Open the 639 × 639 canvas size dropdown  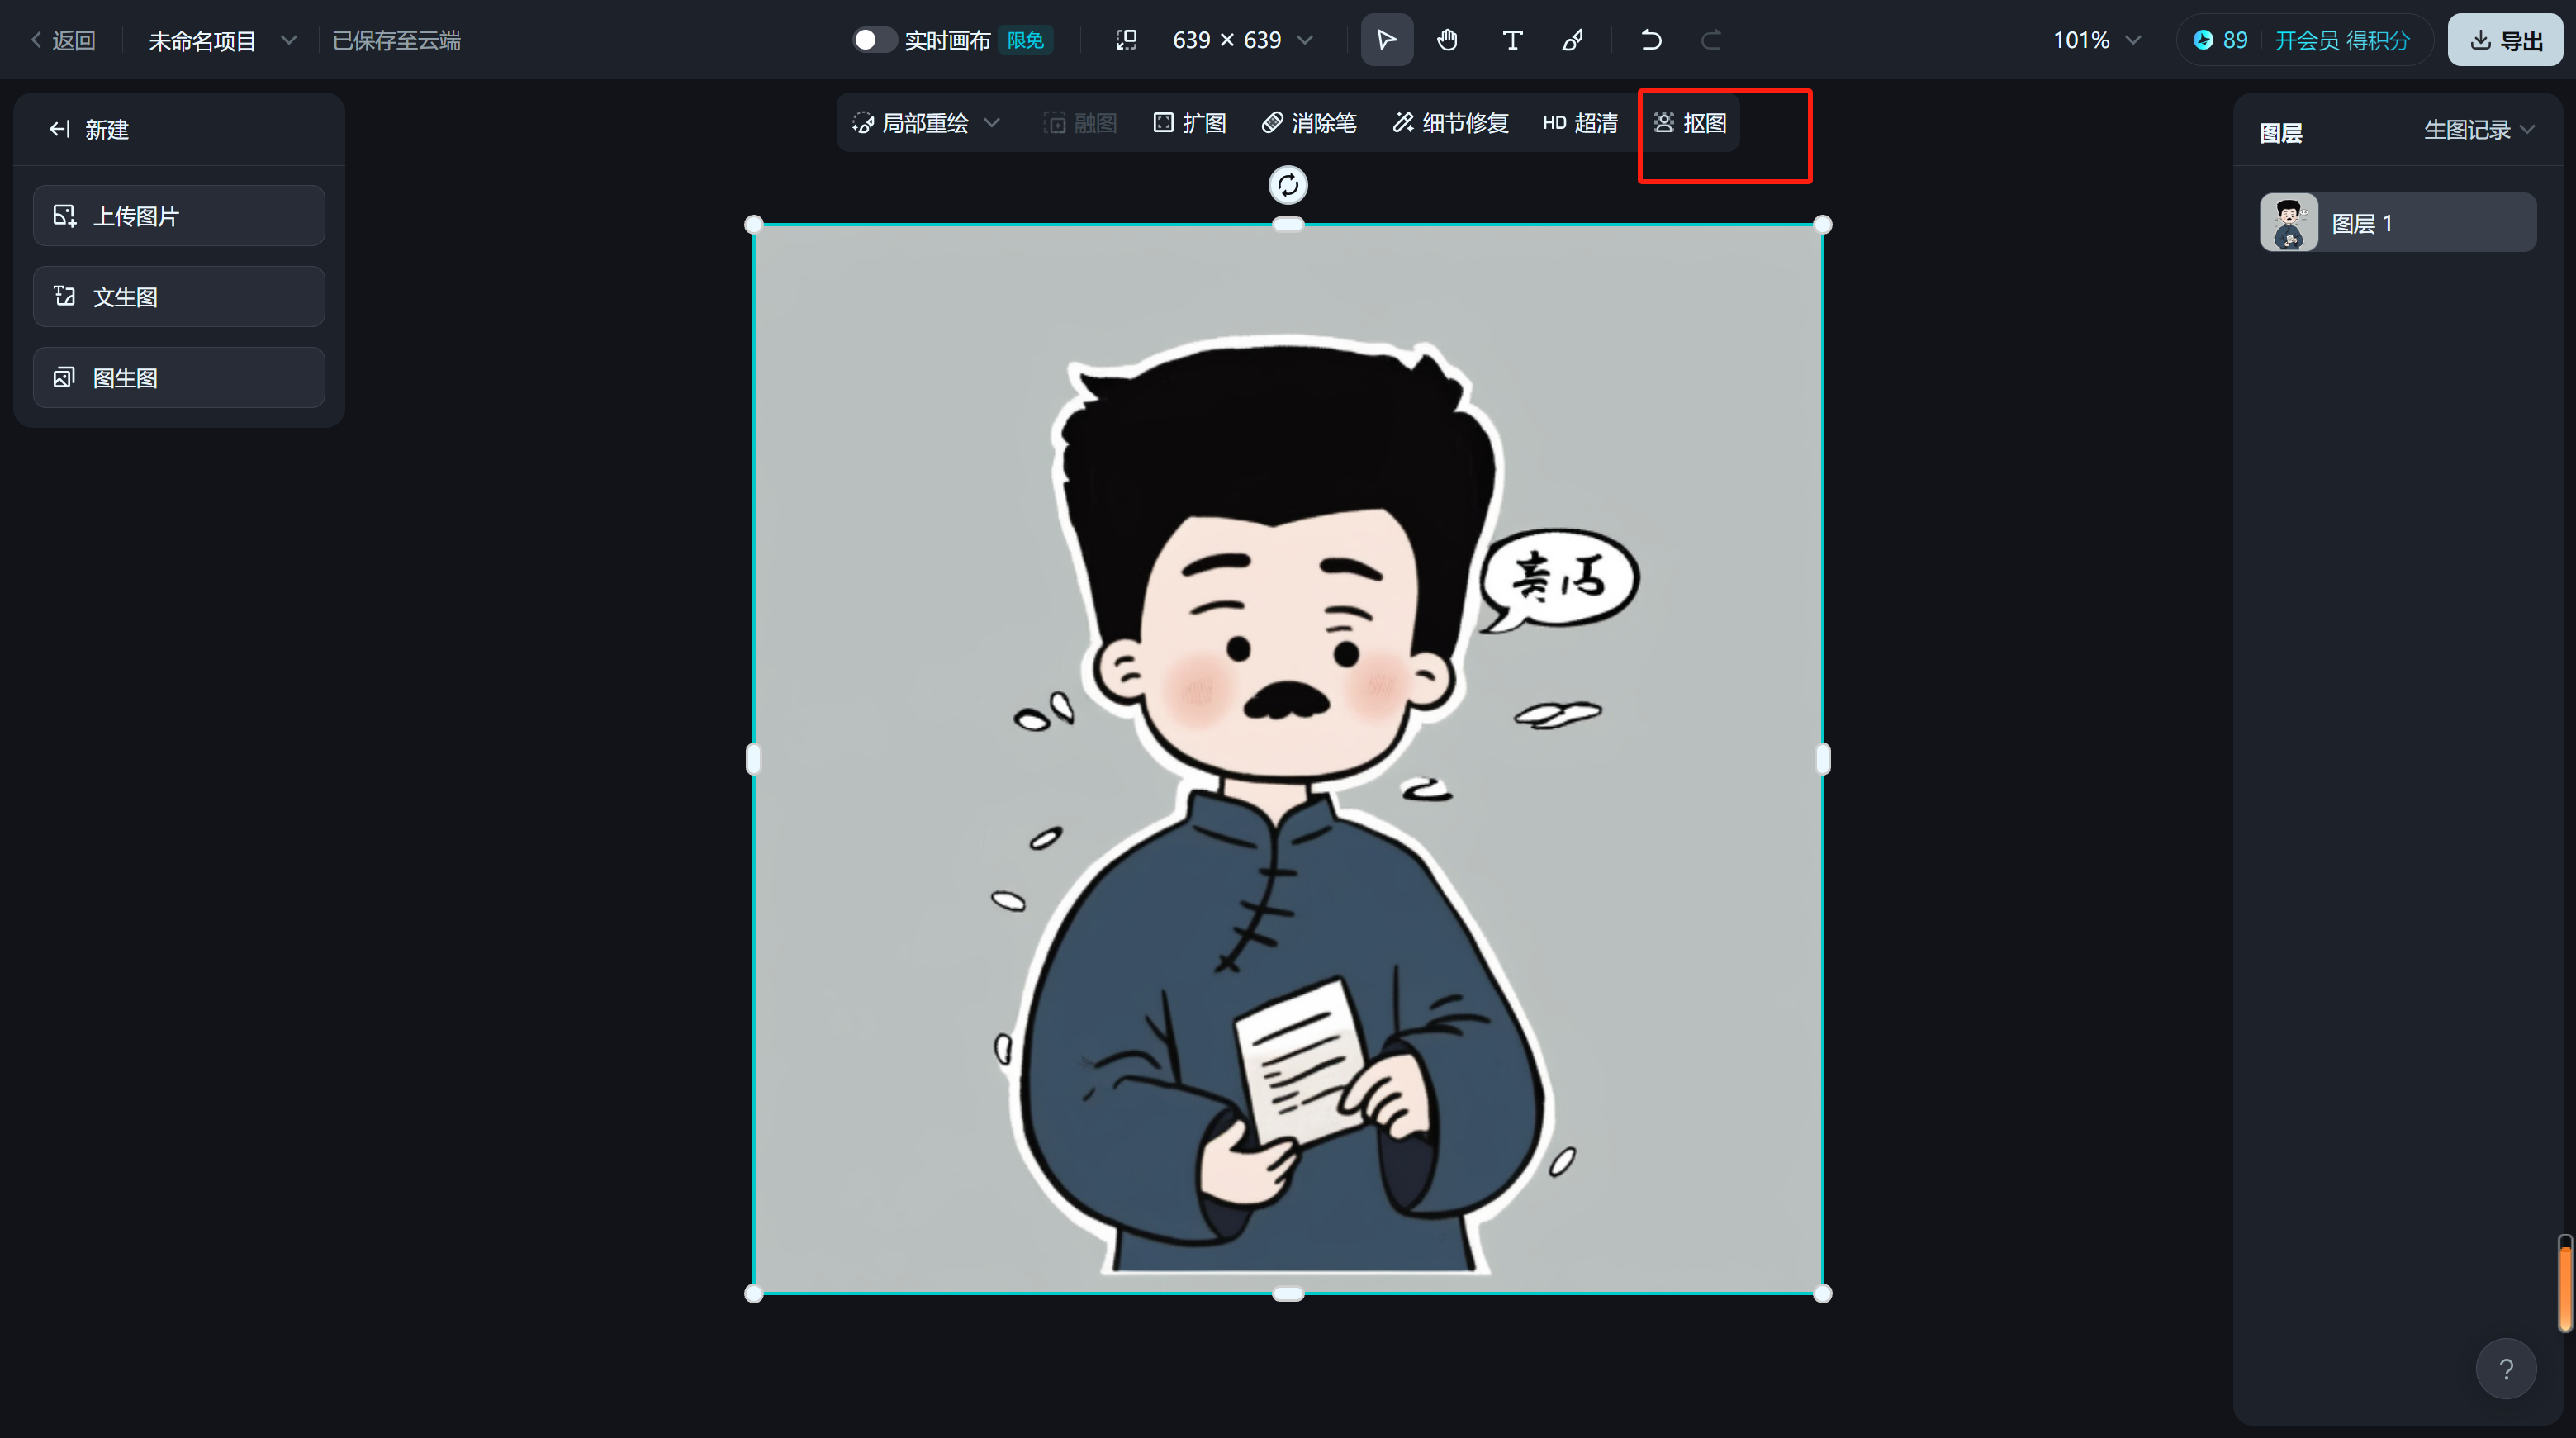(1306, 40)
